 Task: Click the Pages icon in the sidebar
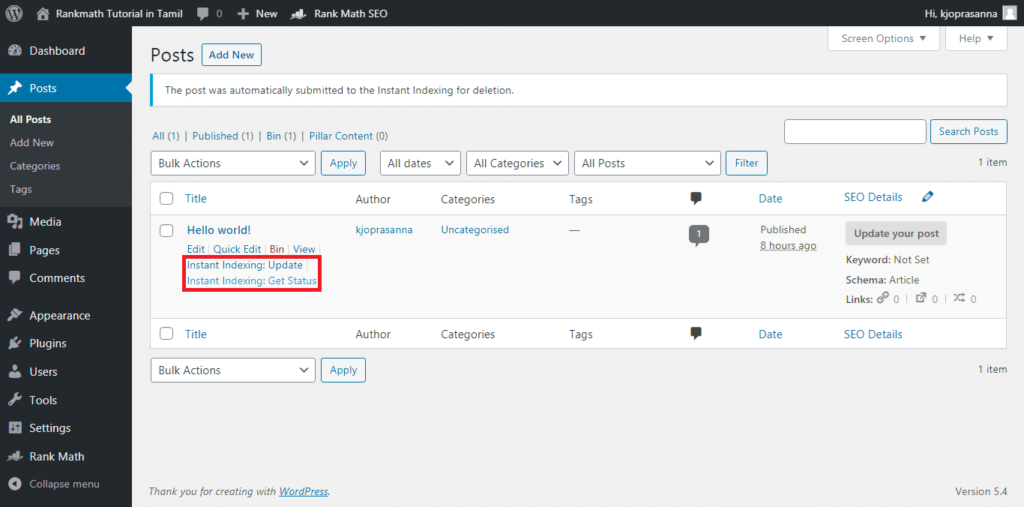[x=15, y=250]
